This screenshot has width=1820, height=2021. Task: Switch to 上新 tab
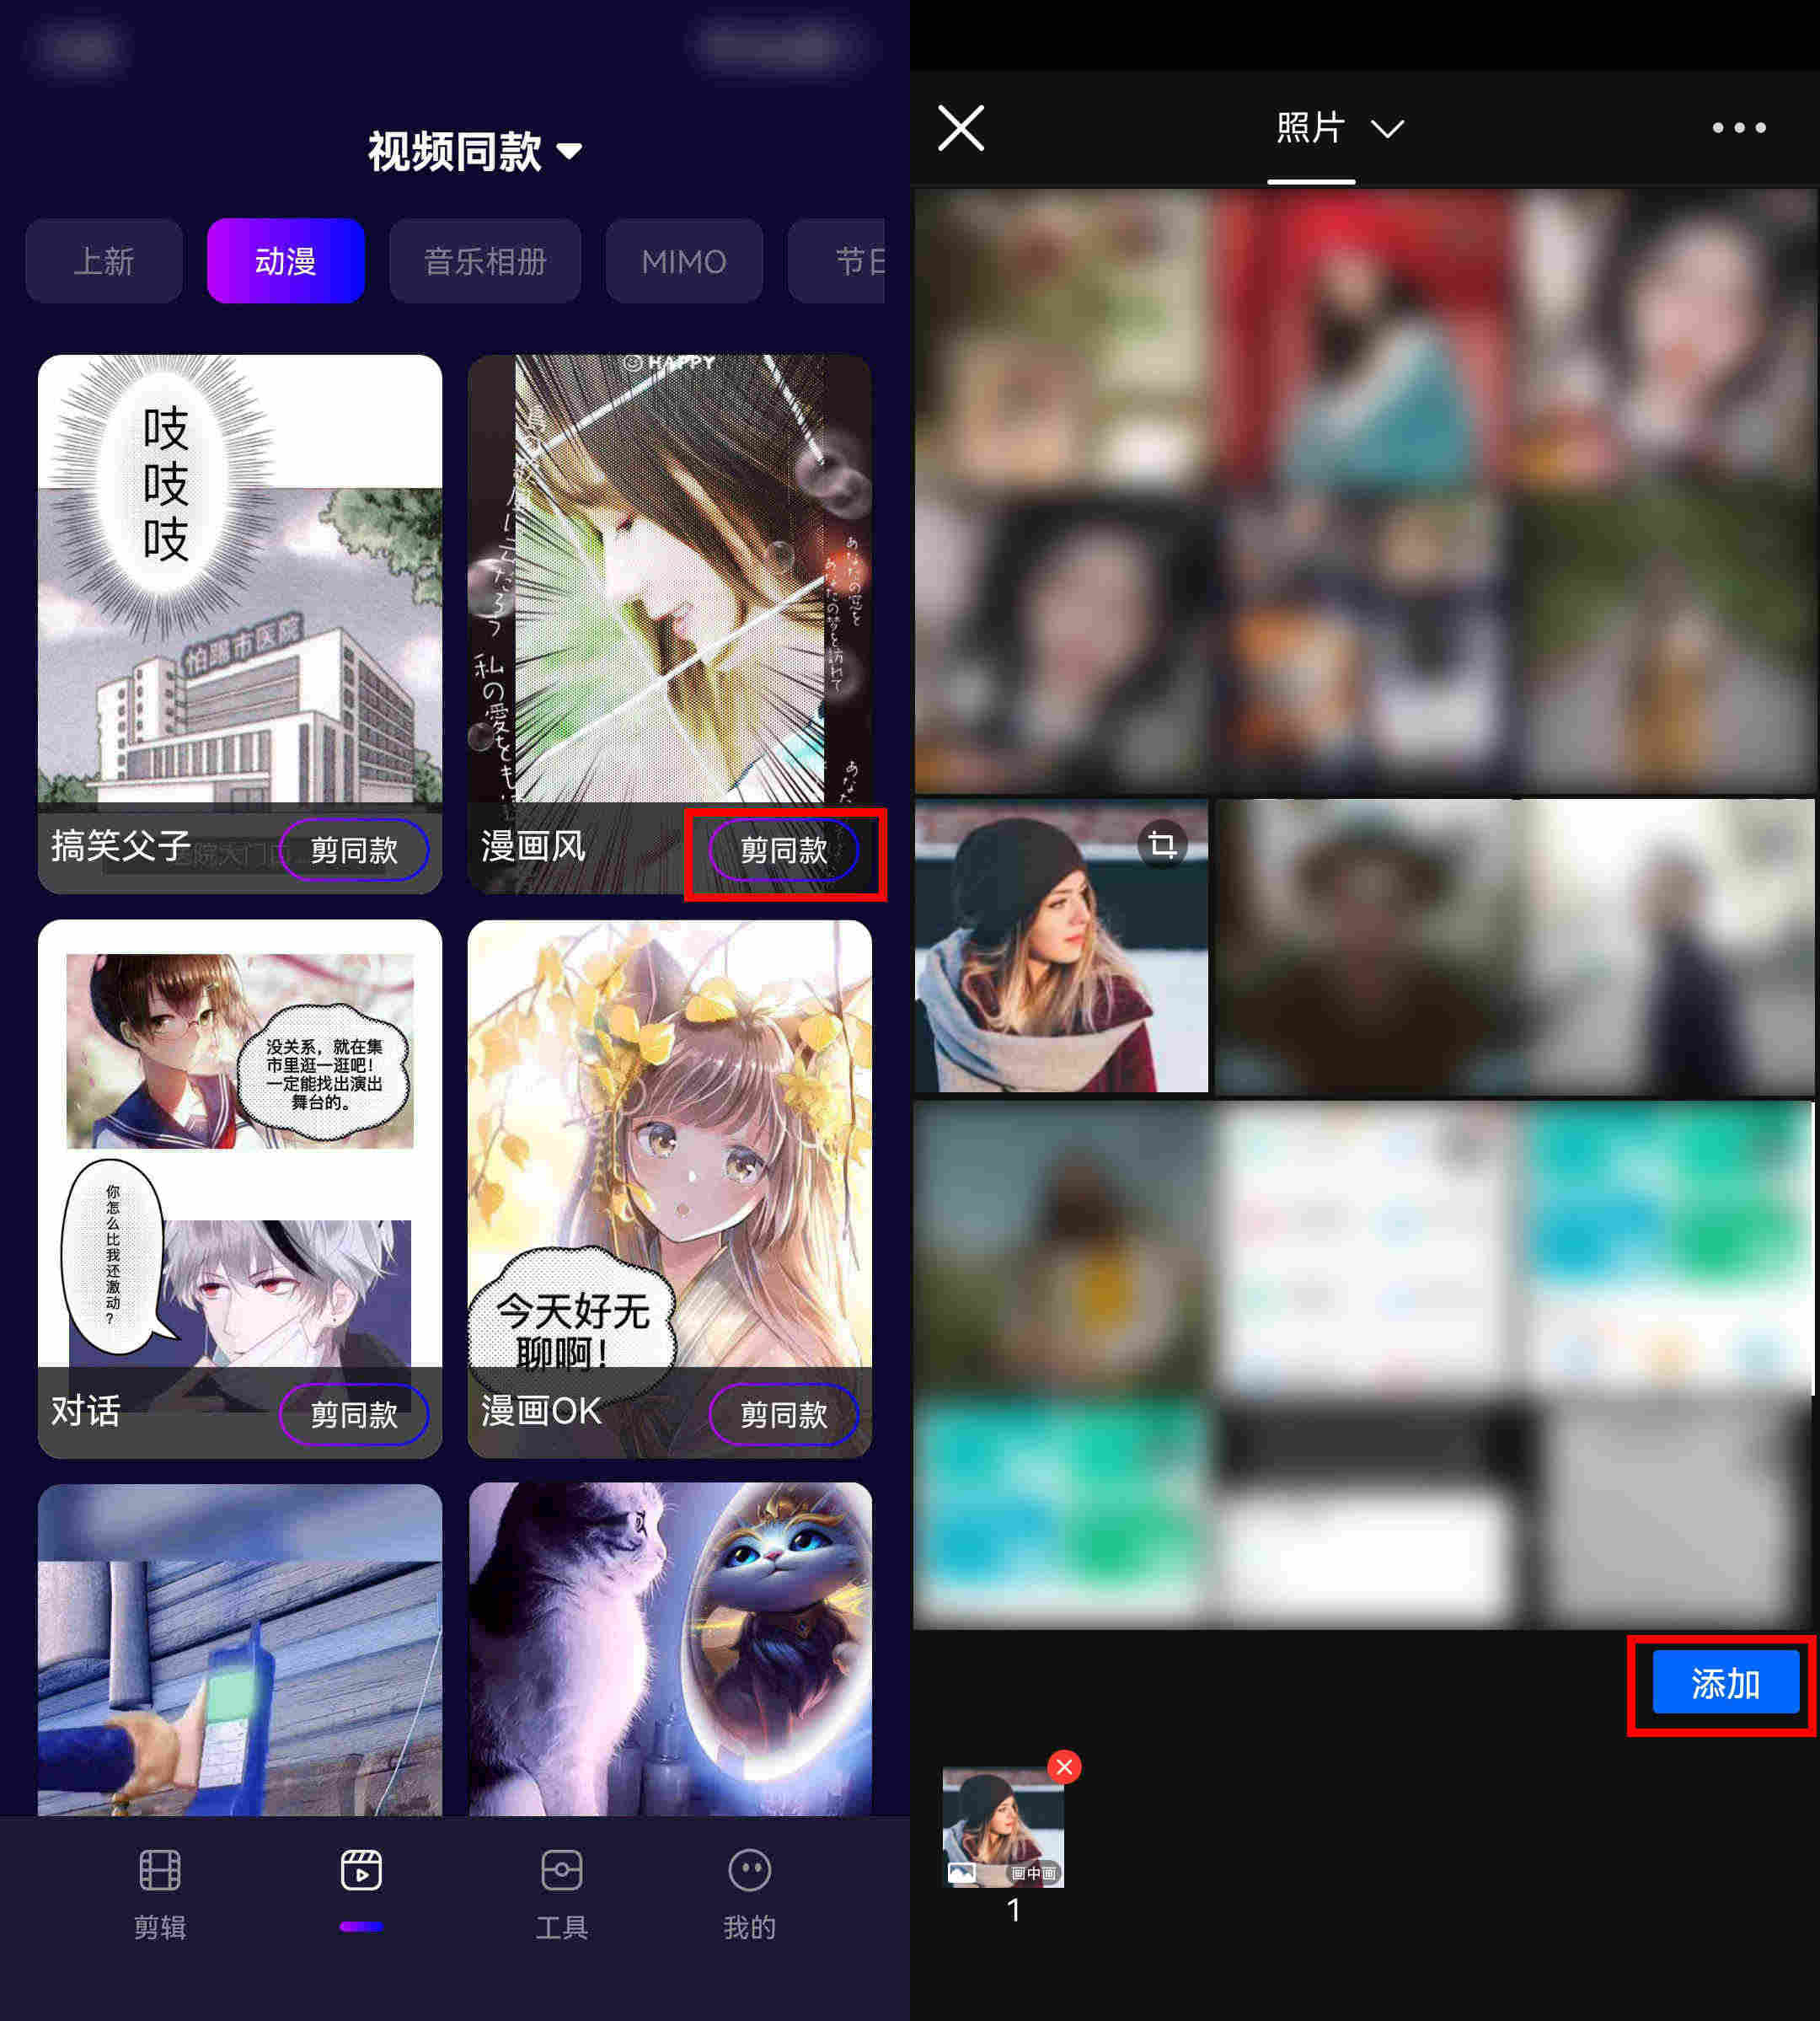coord(99,262)
